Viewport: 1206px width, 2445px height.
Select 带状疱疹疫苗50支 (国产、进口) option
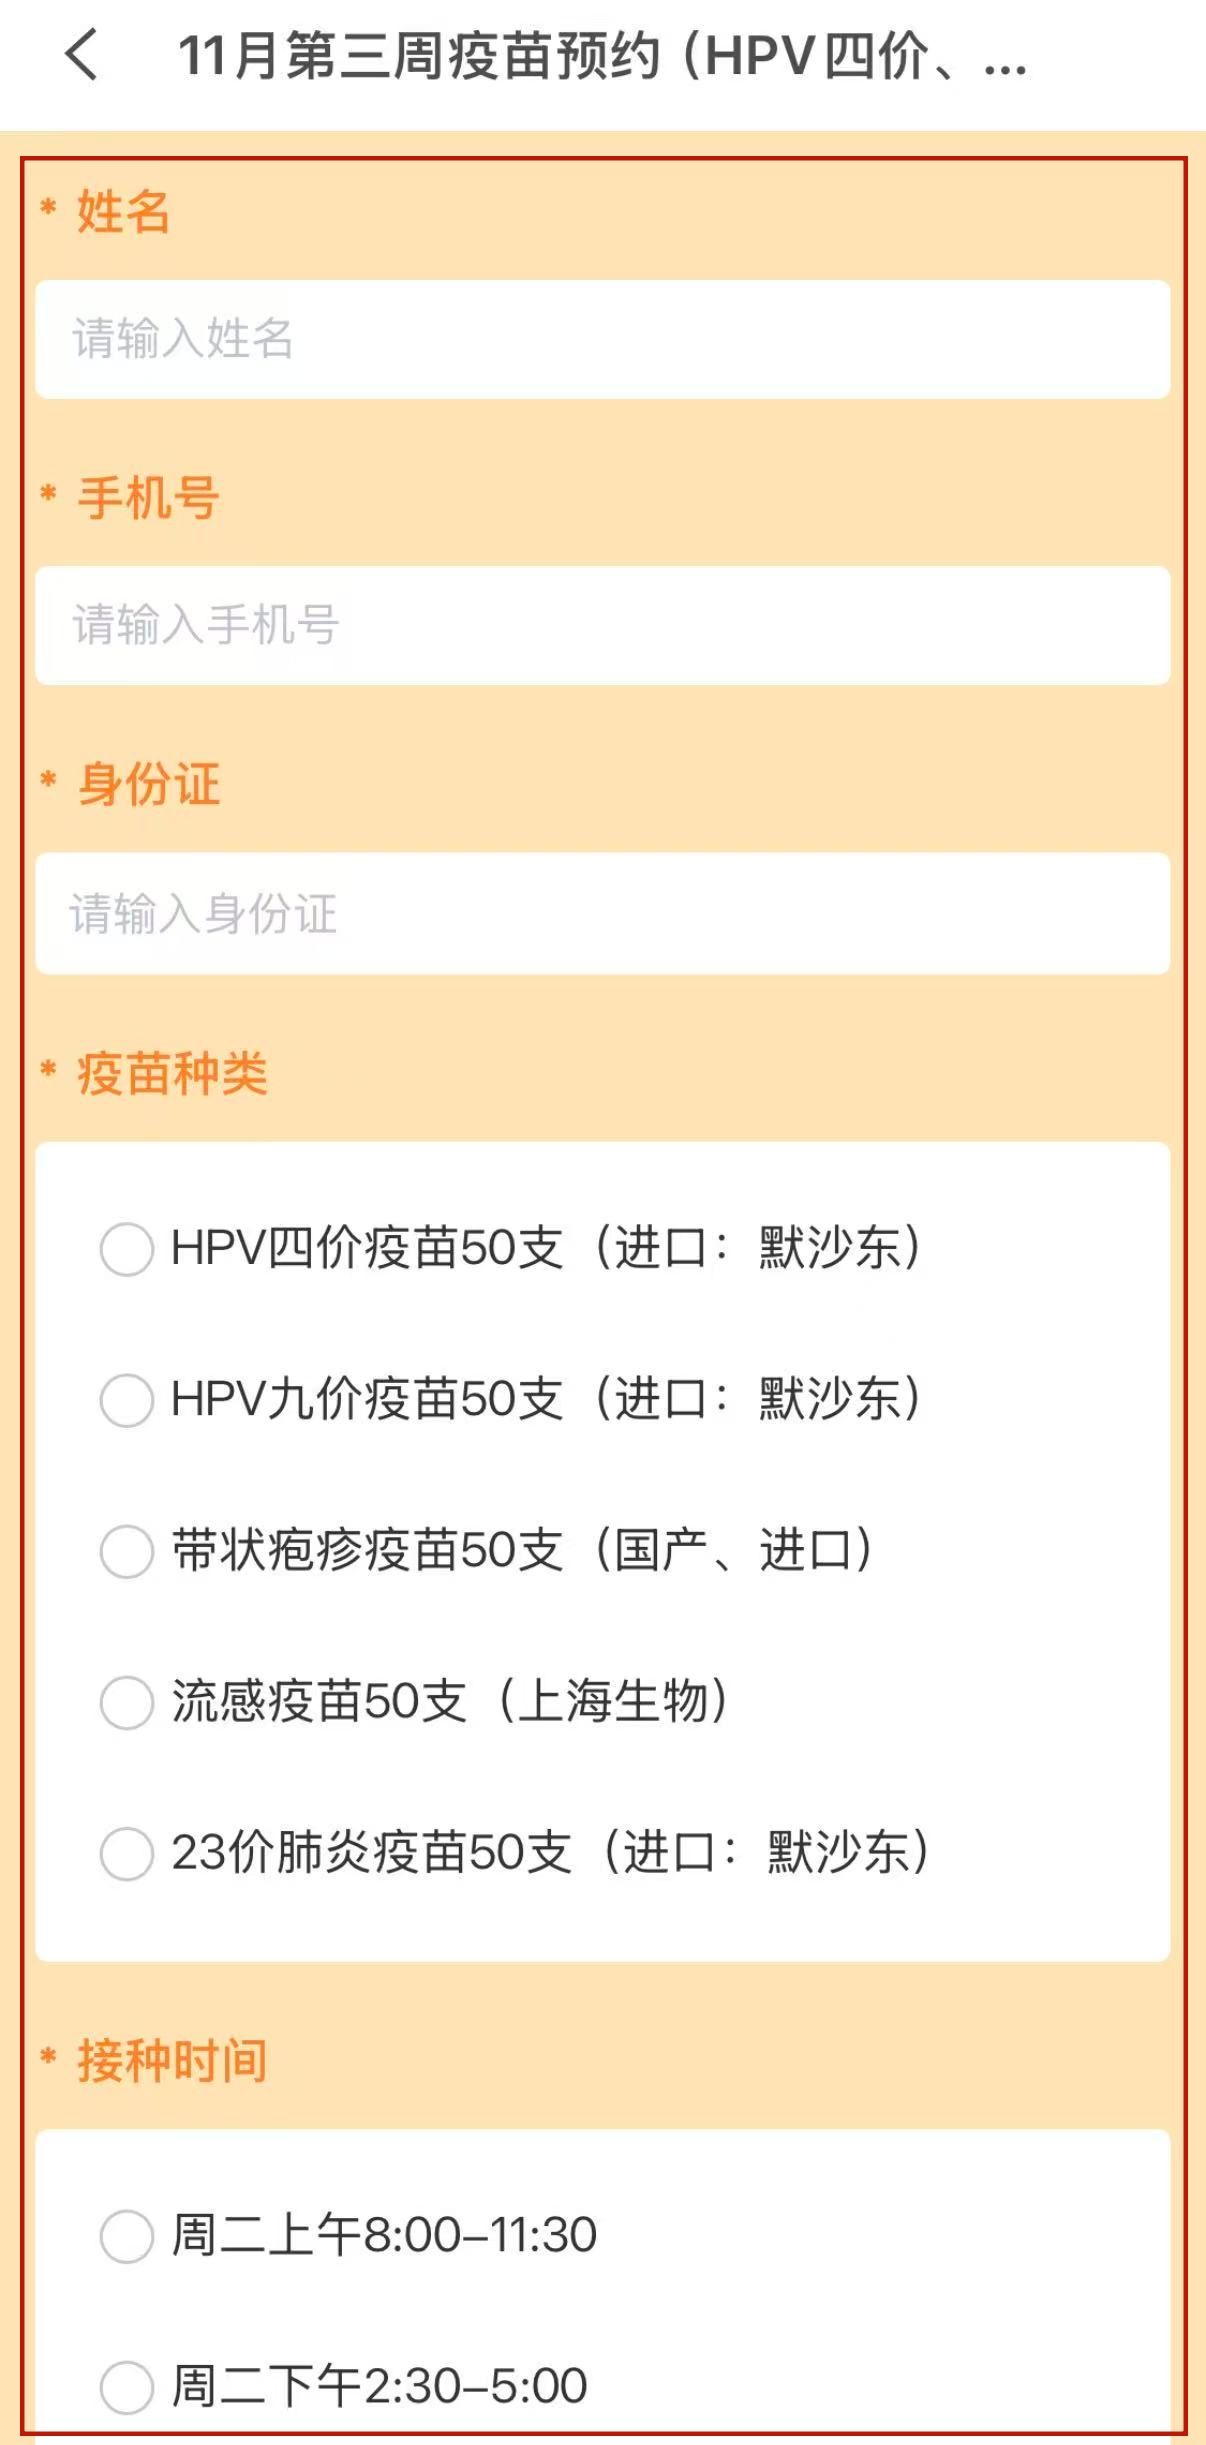(x=127, y=1550)
